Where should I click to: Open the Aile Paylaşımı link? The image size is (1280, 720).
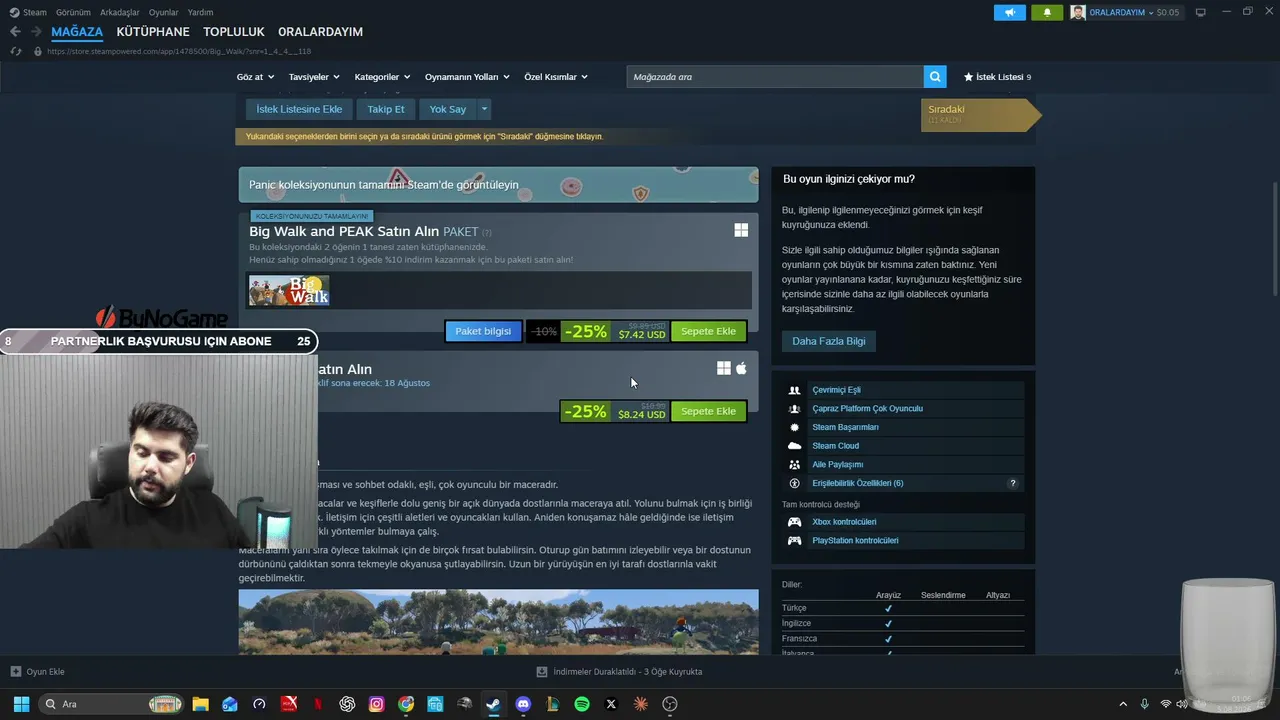click(837, 465)
